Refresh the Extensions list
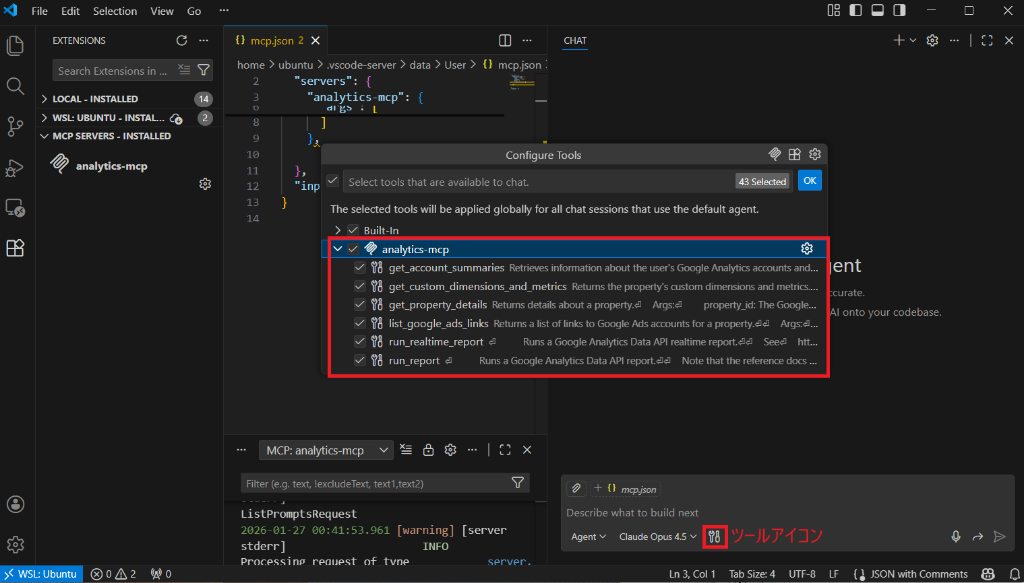The height and width of the screenshot is (583, 1024). (x=182, y=40)
